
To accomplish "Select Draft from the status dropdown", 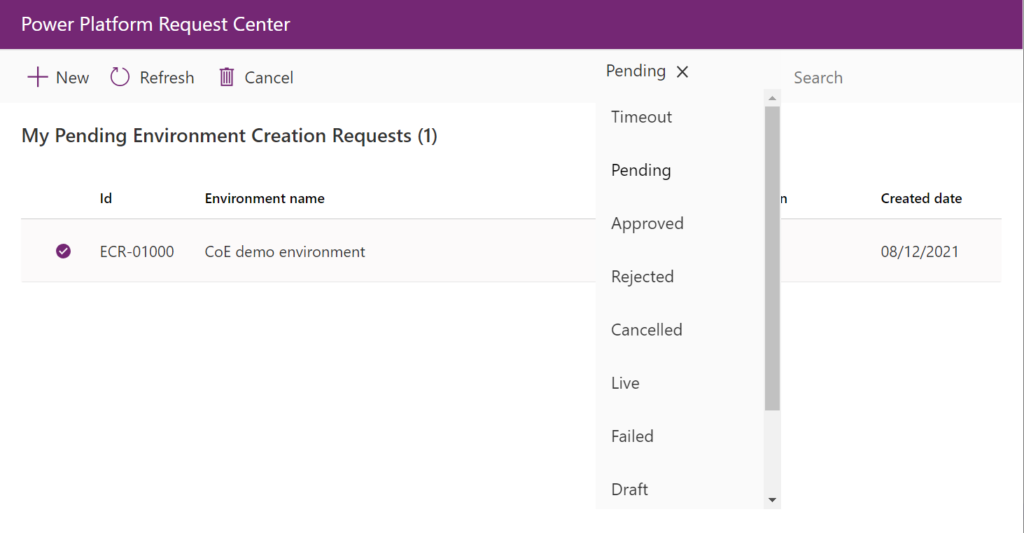I will click(x=629, y=489).
